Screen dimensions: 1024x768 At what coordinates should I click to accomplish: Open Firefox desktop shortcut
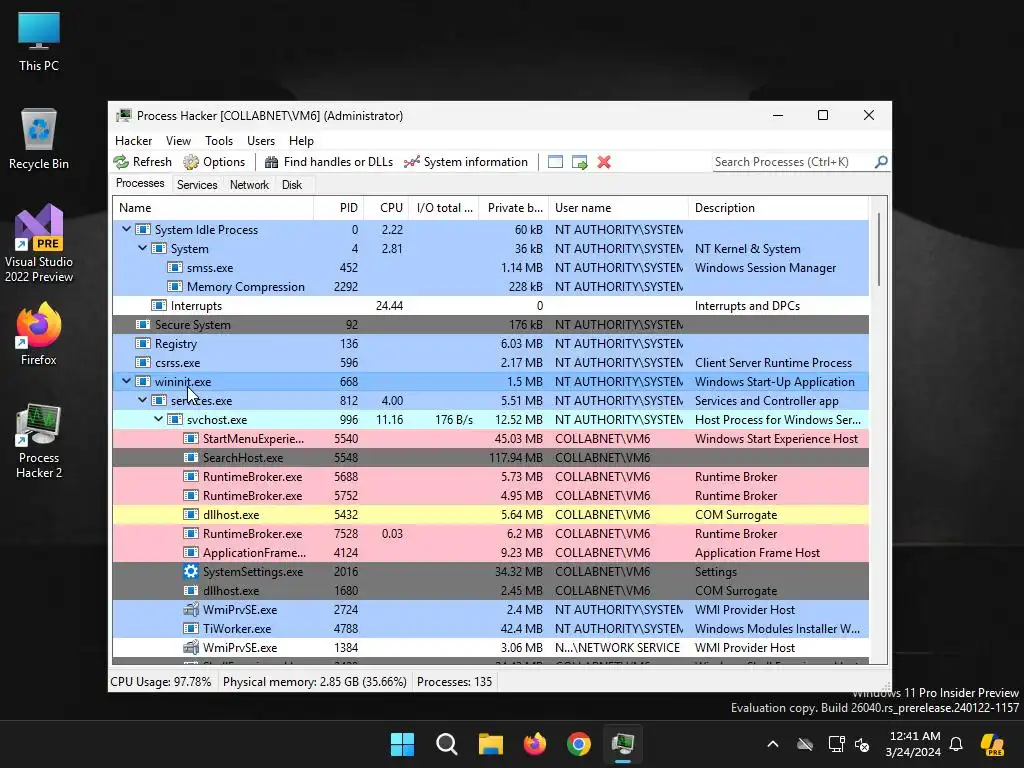[39, 334]
